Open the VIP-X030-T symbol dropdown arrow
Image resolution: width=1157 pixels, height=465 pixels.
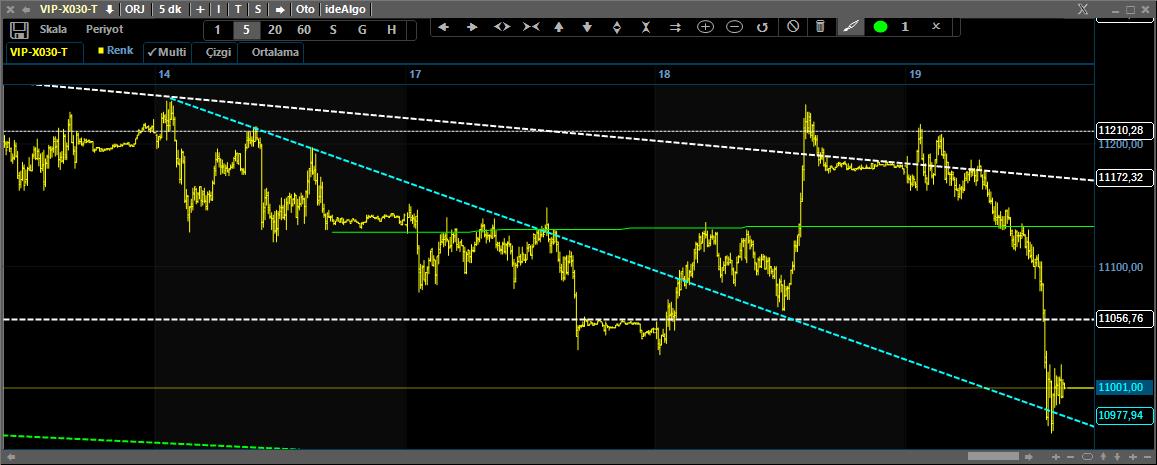[109, 8]
